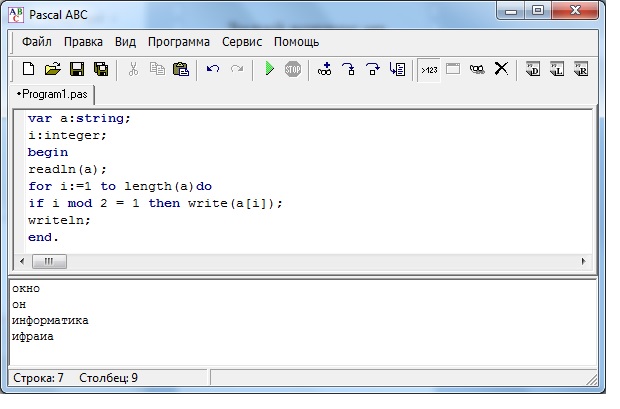Click the output line 'ифраиа'
The height and width of the screenshot is (409, 620).
point(32,337)
